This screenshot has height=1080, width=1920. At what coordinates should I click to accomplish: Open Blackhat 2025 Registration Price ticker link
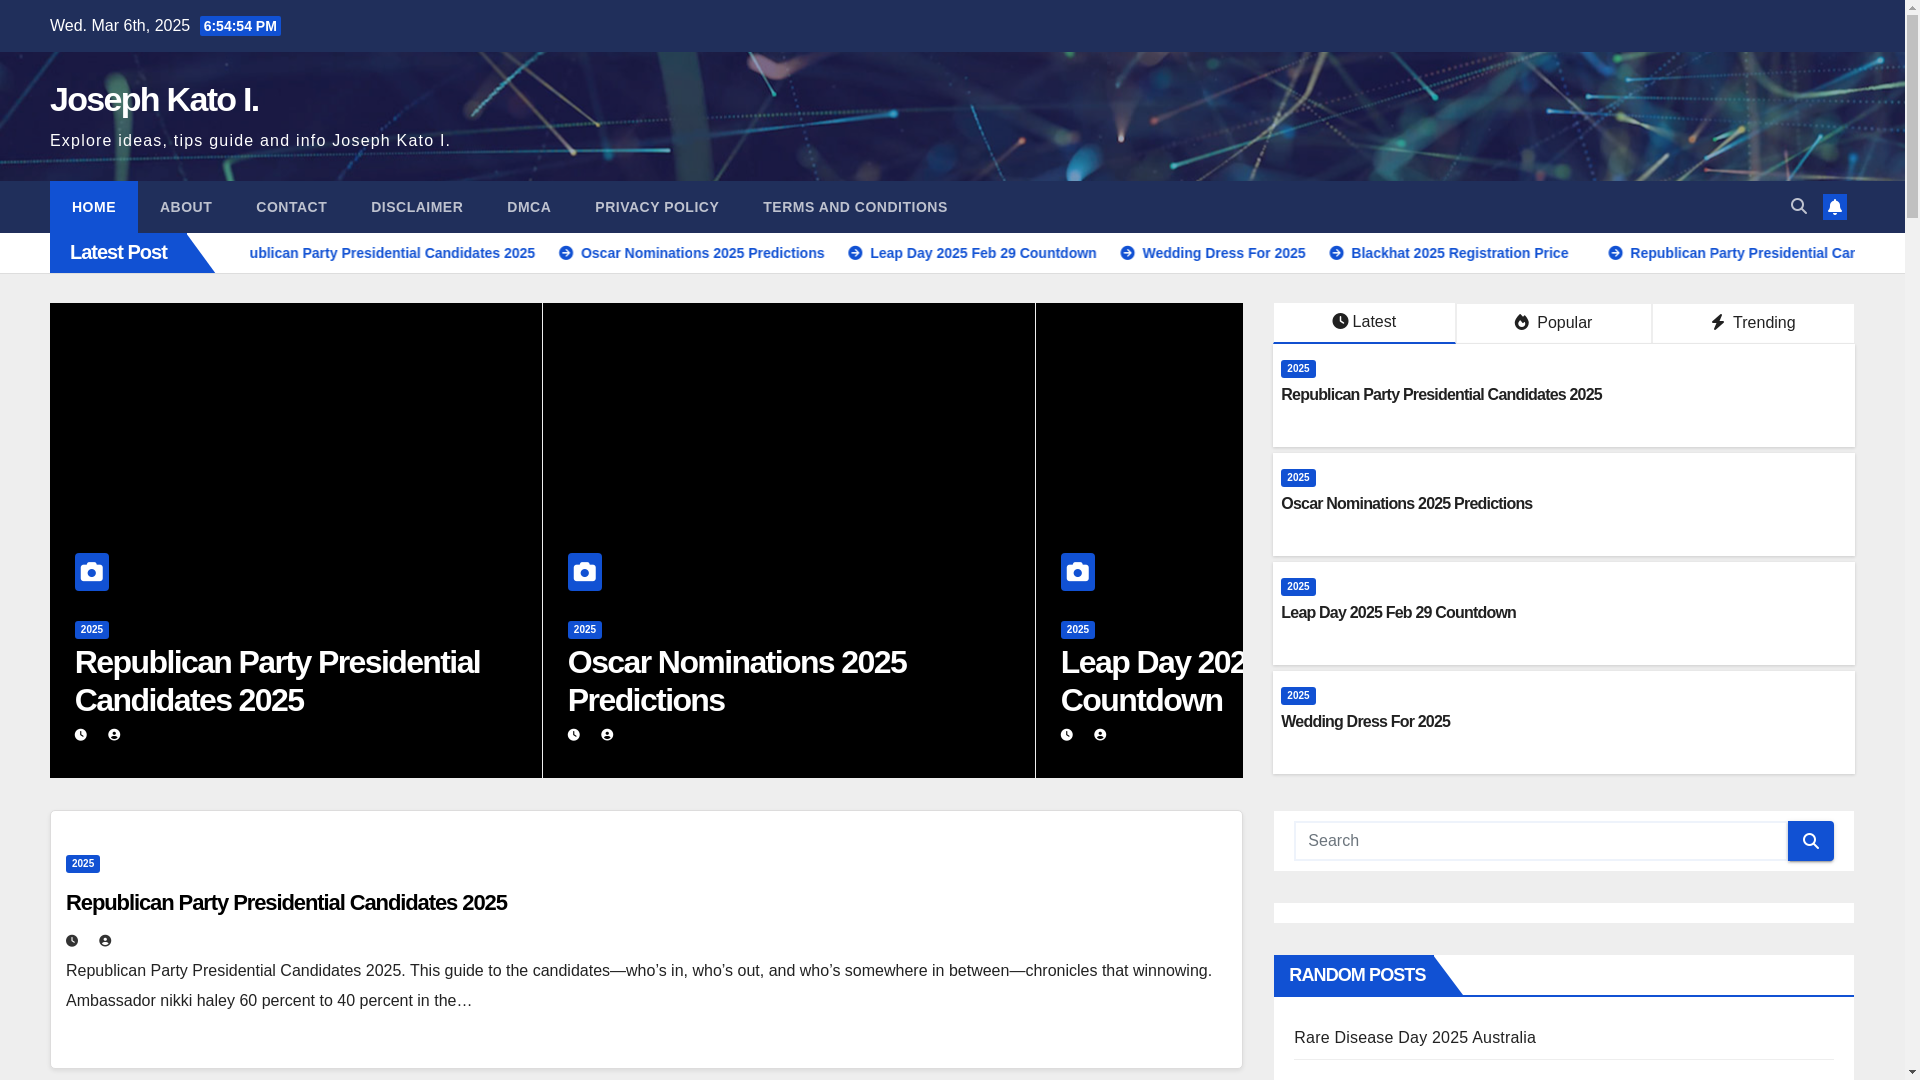click(1459, 253)
